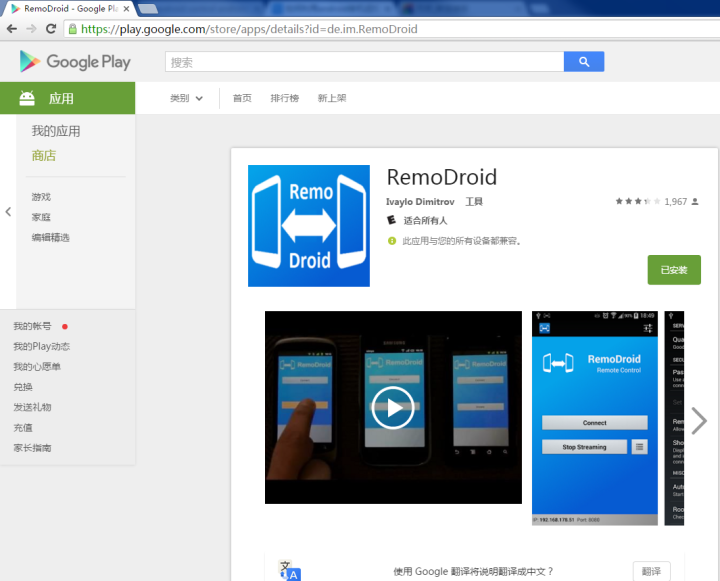The height and width of the screenshot is (581, 720).
Task: Click the 1,967 ratings count
Action: tap(676, 202)
